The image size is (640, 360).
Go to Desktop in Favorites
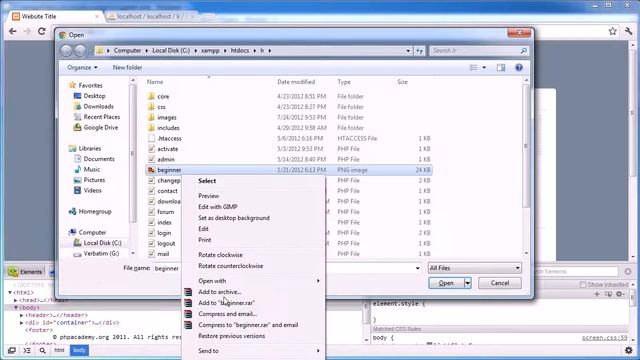coord(94,96)
